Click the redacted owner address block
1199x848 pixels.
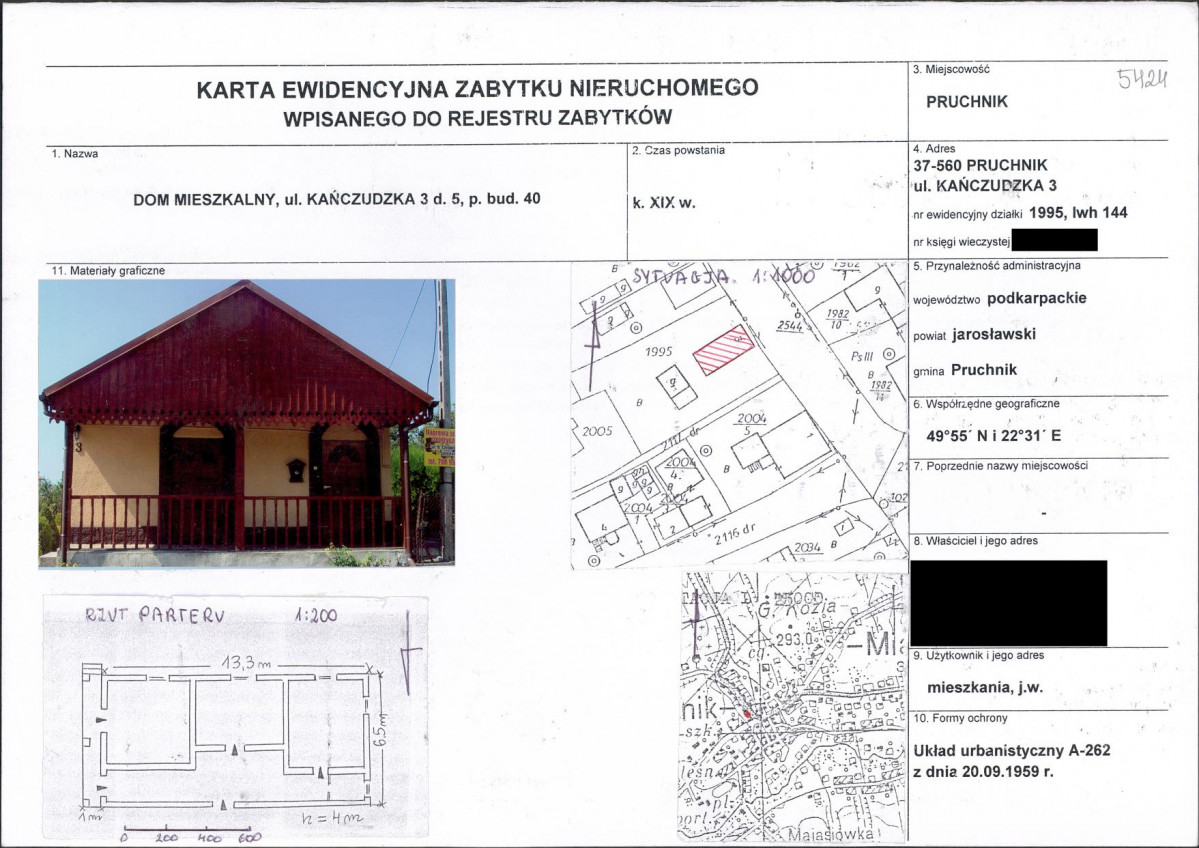pyautogui.click(x=1009, y=603)
